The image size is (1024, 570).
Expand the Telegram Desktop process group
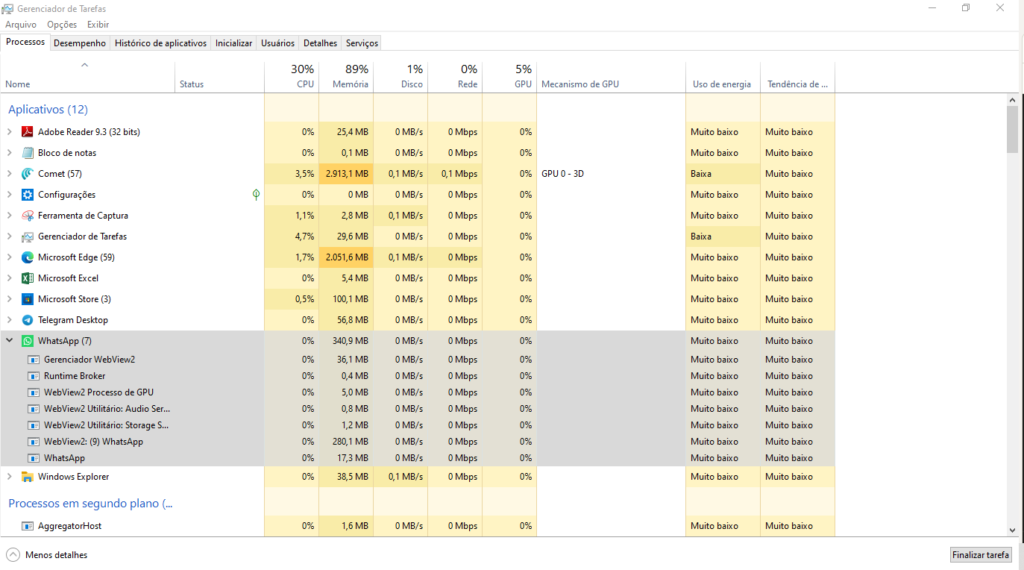[9, 320]
